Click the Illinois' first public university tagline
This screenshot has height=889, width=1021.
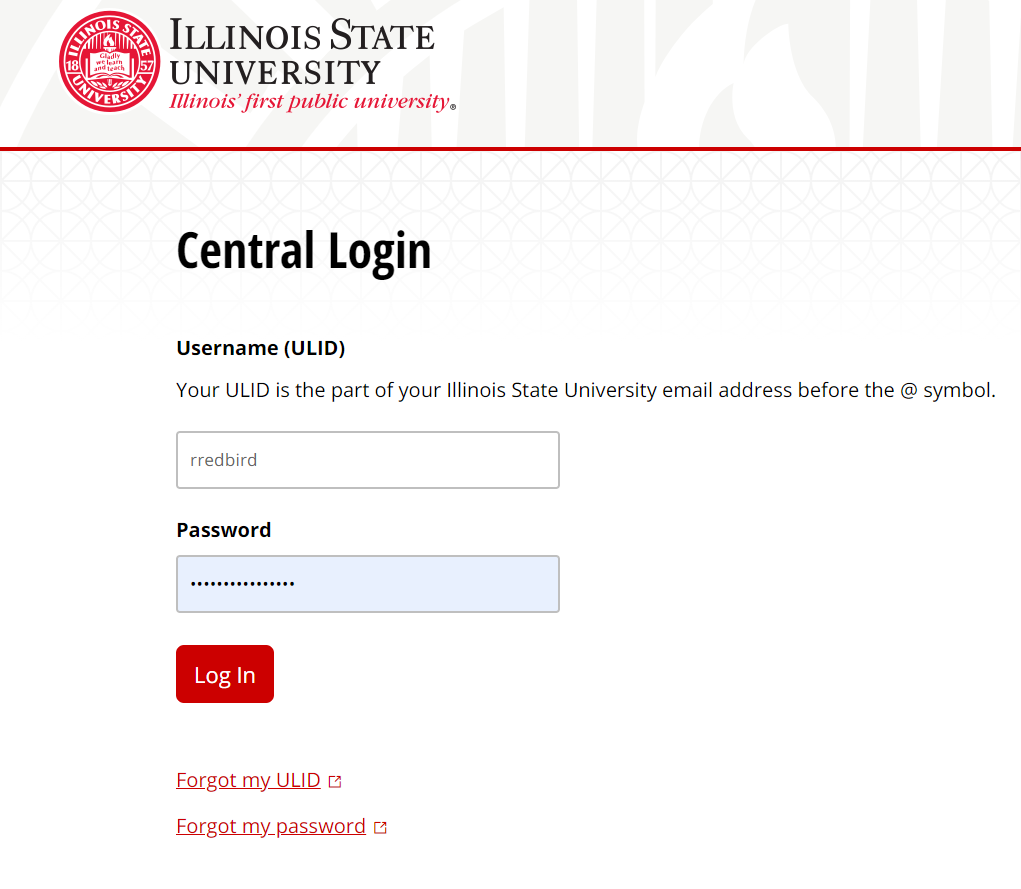[x=313, y=102]
